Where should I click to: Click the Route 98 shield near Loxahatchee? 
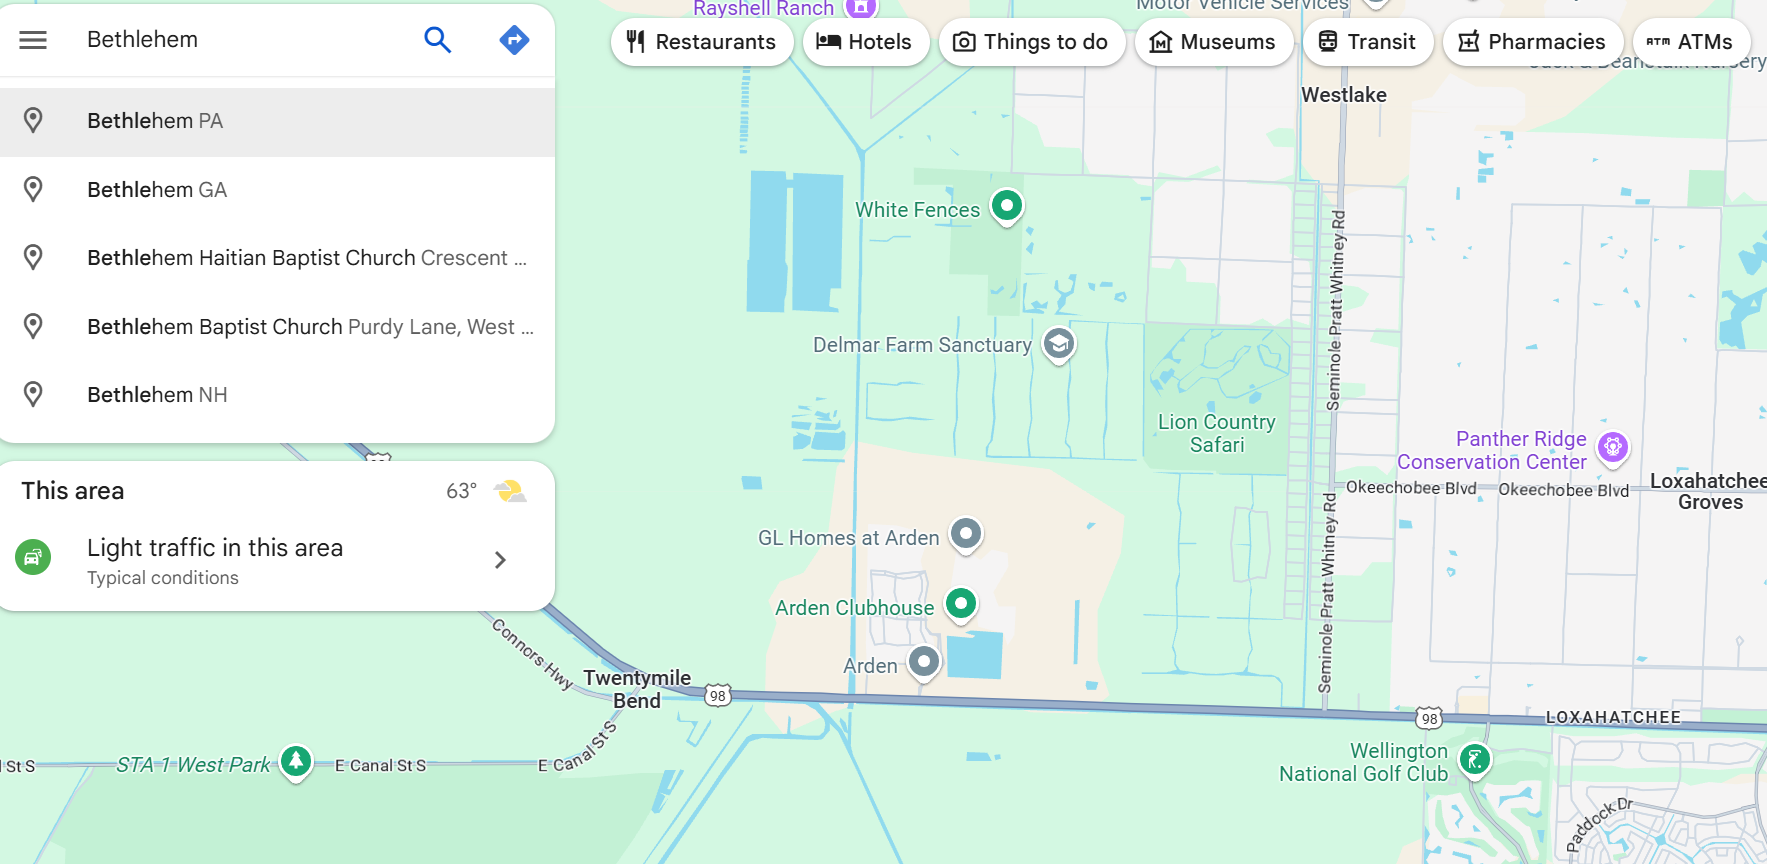click(1430, 719)
